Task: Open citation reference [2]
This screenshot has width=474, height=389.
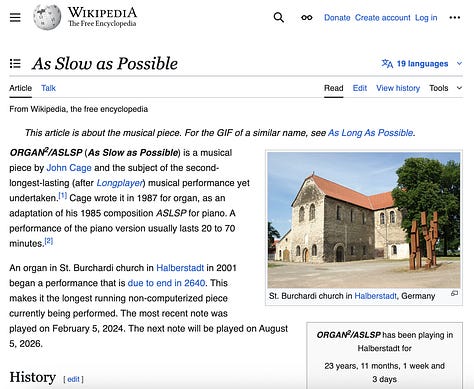Action: click(x=49, y=241)
